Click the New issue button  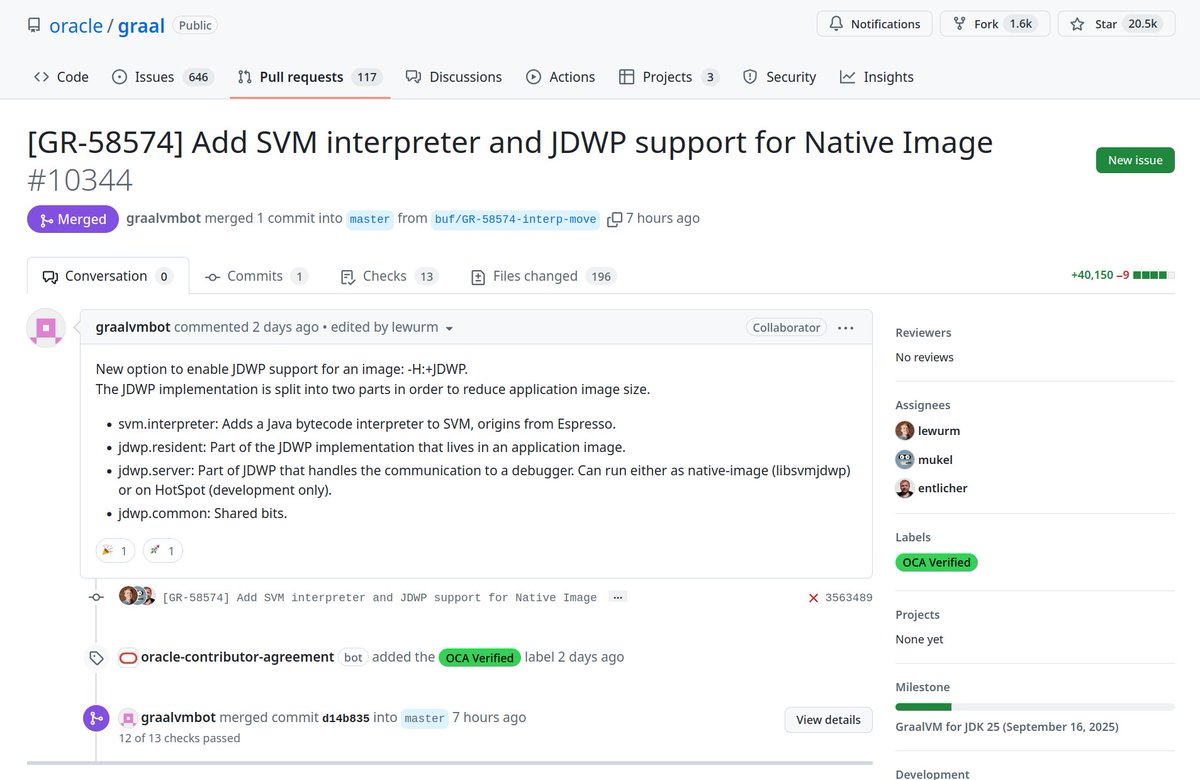[1135, 160]
